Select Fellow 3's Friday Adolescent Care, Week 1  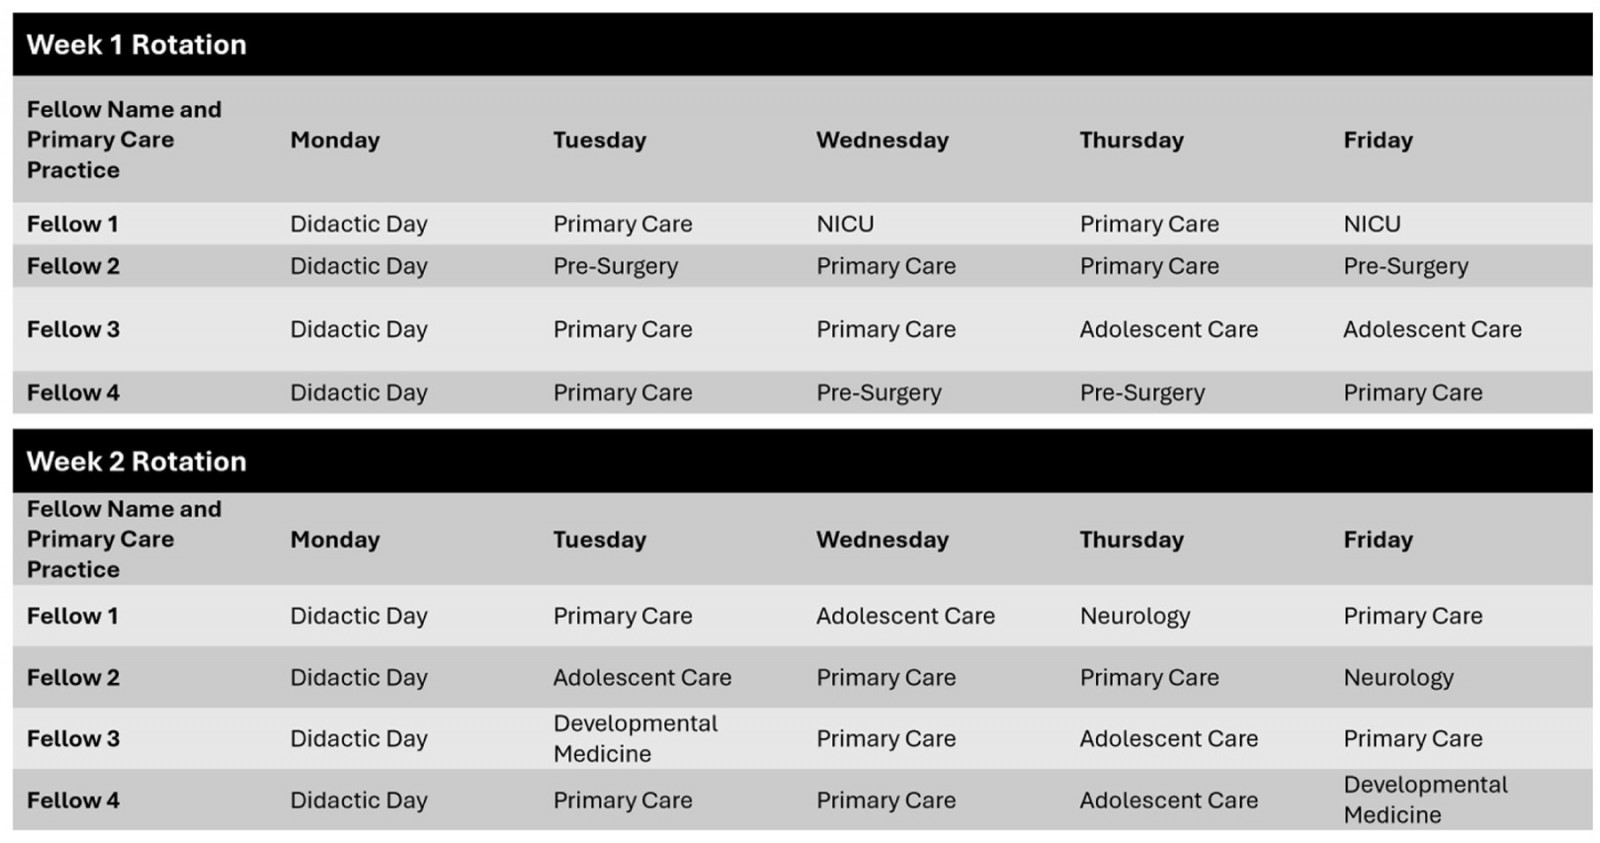[1432, 329]
